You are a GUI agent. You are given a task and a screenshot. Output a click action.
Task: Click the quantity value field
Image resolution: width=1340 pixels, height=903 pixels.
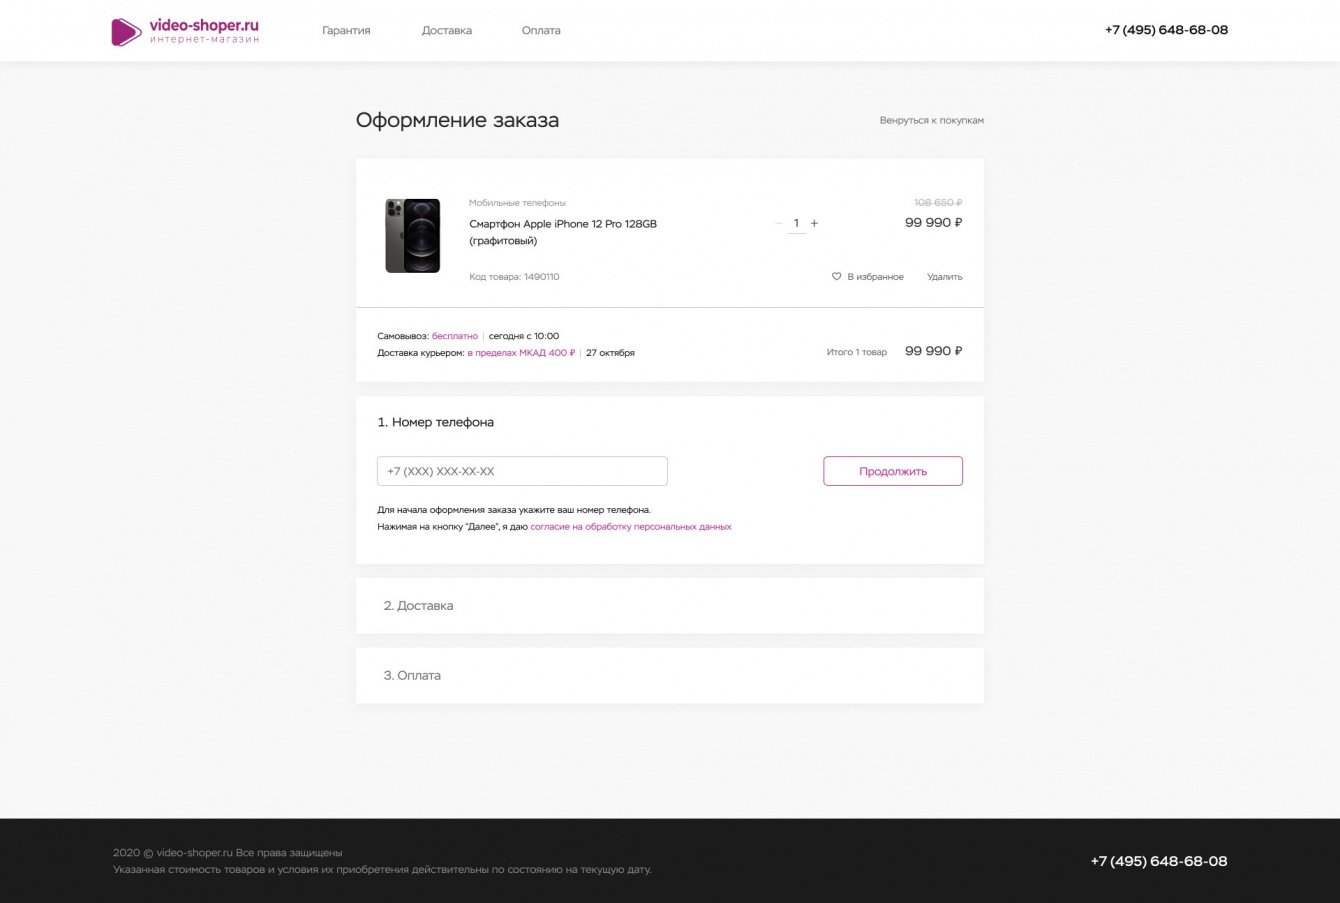[796, 224]
